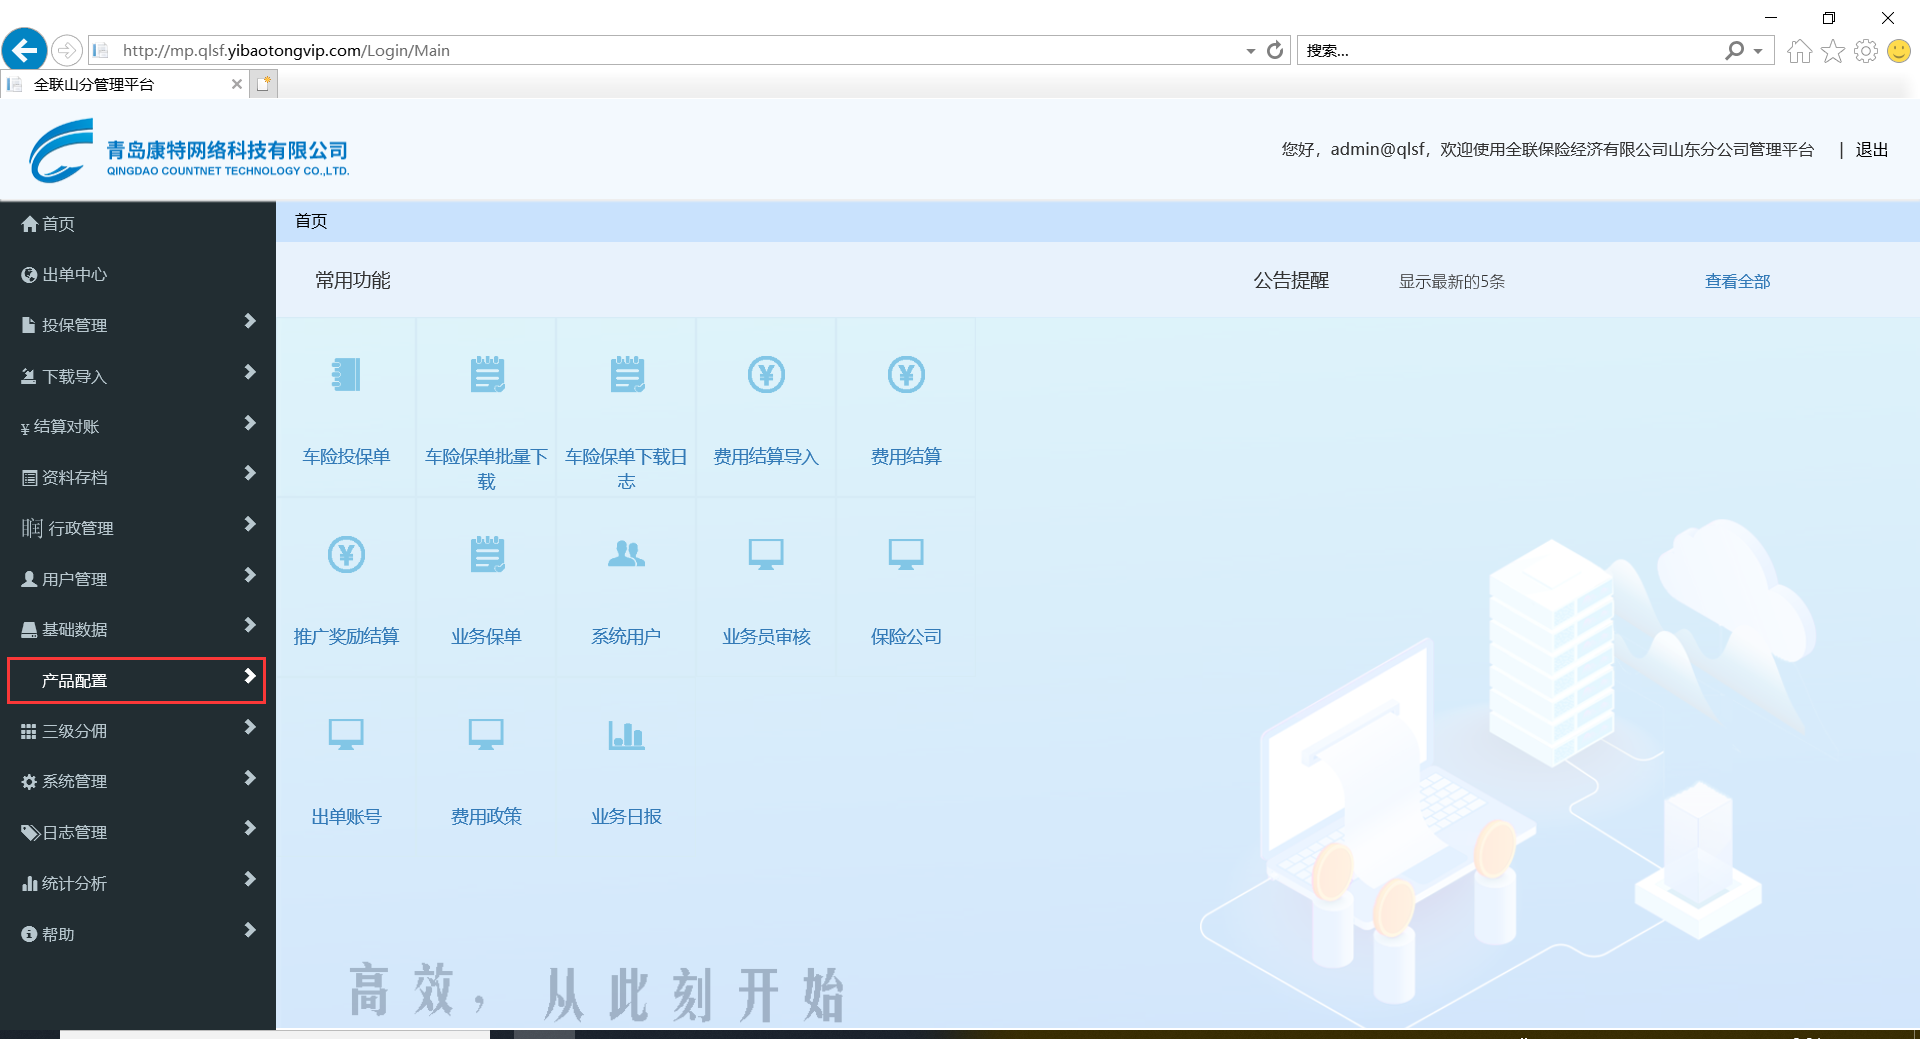Click the 出单账号 monitor icon
Screen dimensions: 1920x1039
click(346, 735)
